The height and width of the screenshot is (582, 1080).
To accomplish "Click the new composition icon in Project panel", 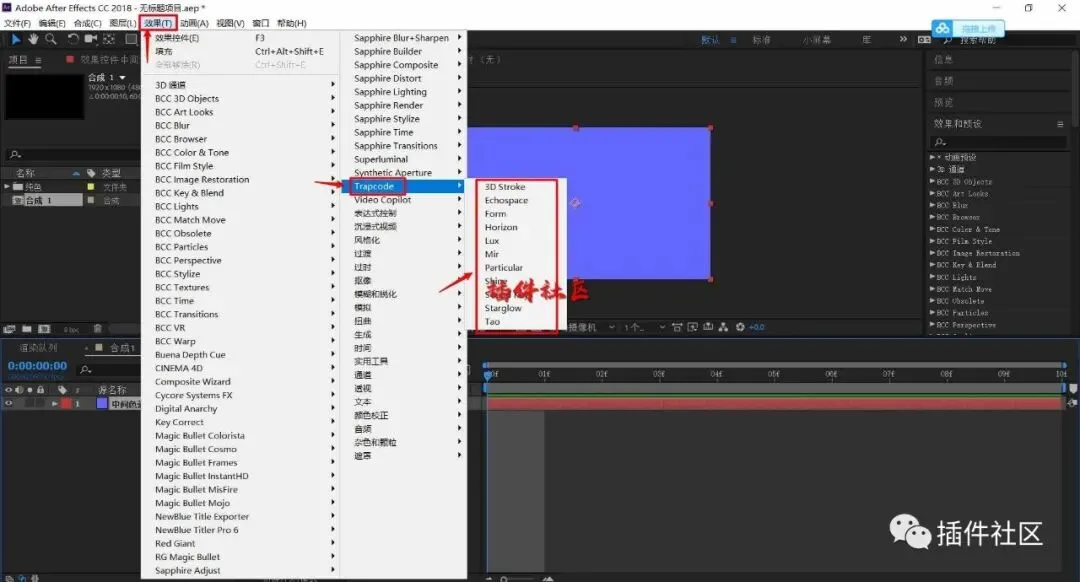I will tap(44, 329).
